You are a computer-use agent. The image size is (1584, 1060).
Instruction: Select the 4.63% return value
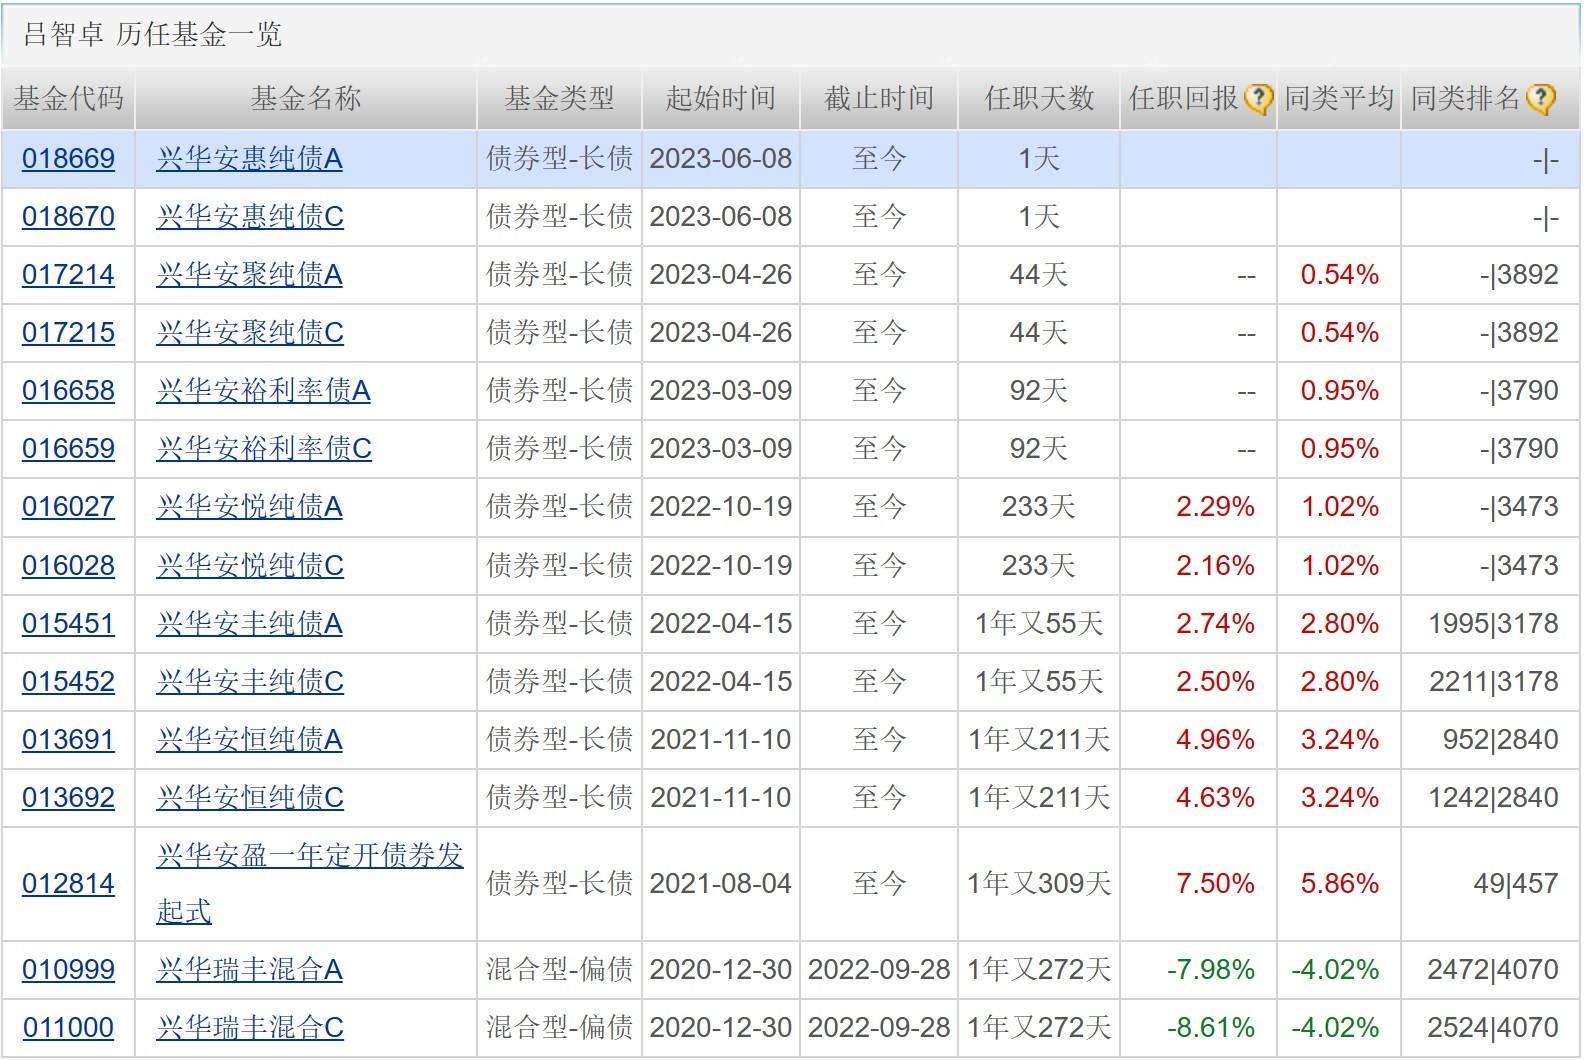tap(1215, 798)
